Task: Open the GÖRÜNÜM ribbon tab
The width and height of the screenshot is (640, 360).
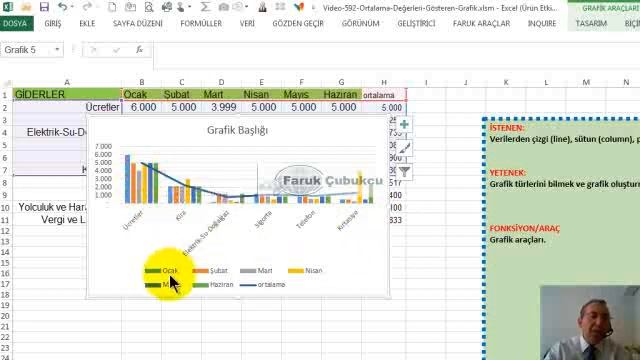Action: coord(360,24)
